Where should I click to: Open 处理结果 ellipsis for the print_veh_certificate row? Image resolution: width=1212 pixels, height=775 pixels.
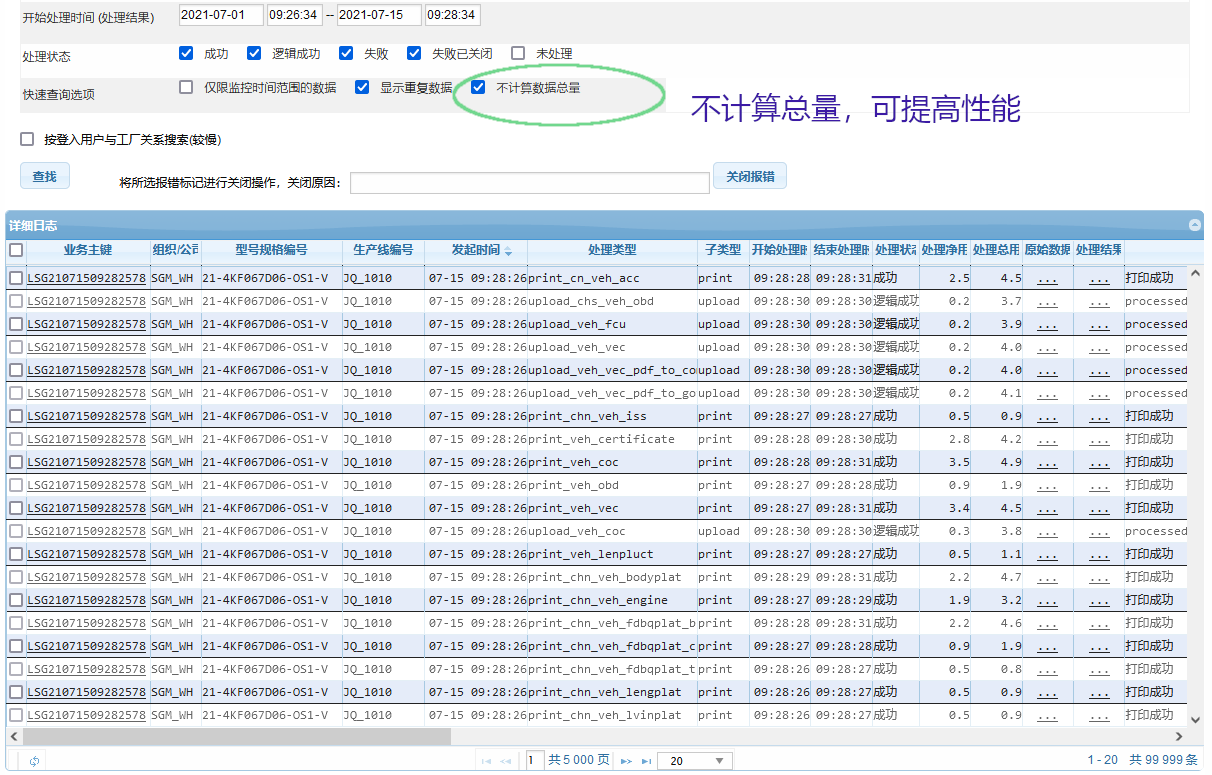click(x=1099, y=439)
